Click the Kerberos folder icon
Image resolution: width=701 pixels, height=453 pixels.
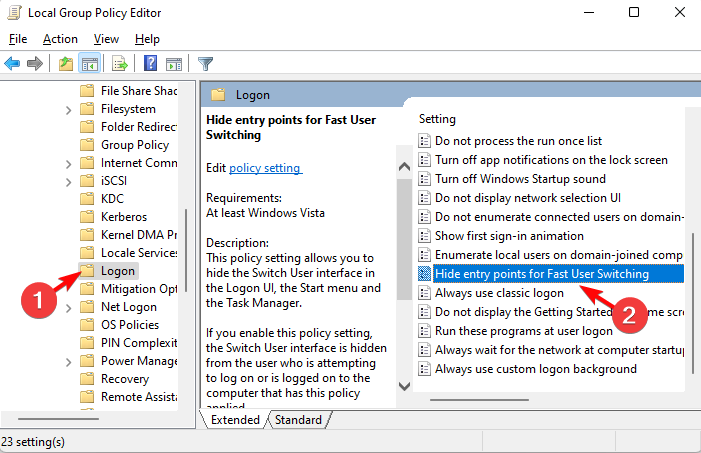tap(87, 217)
